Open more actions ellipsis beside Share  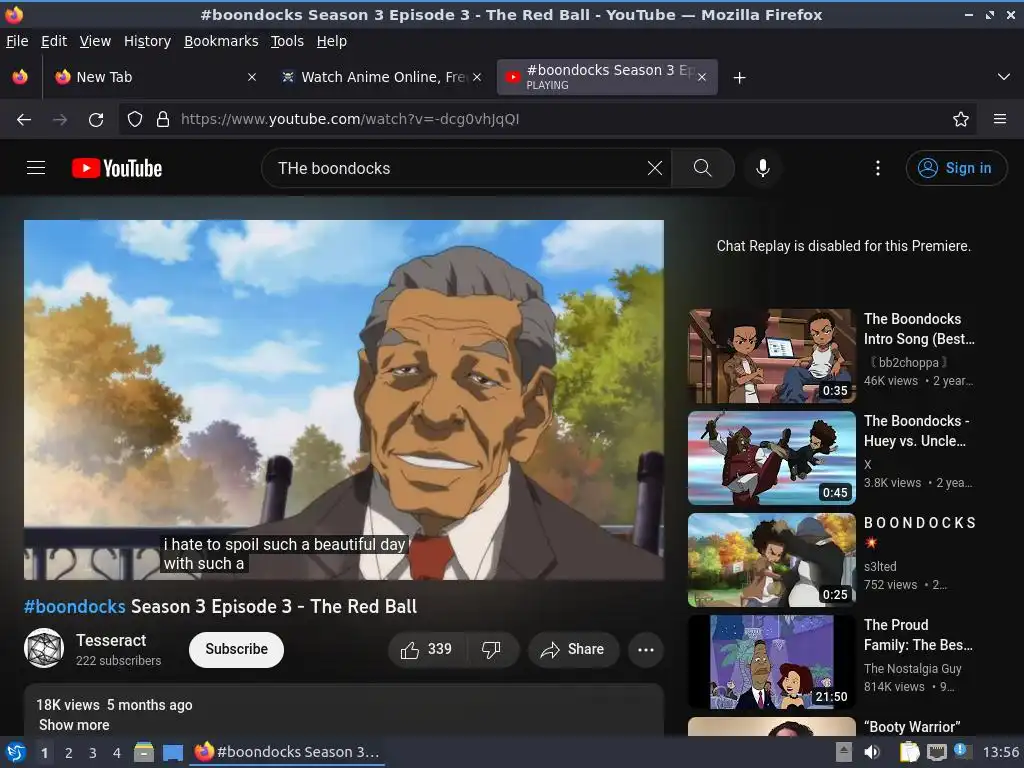coord(646,649)
